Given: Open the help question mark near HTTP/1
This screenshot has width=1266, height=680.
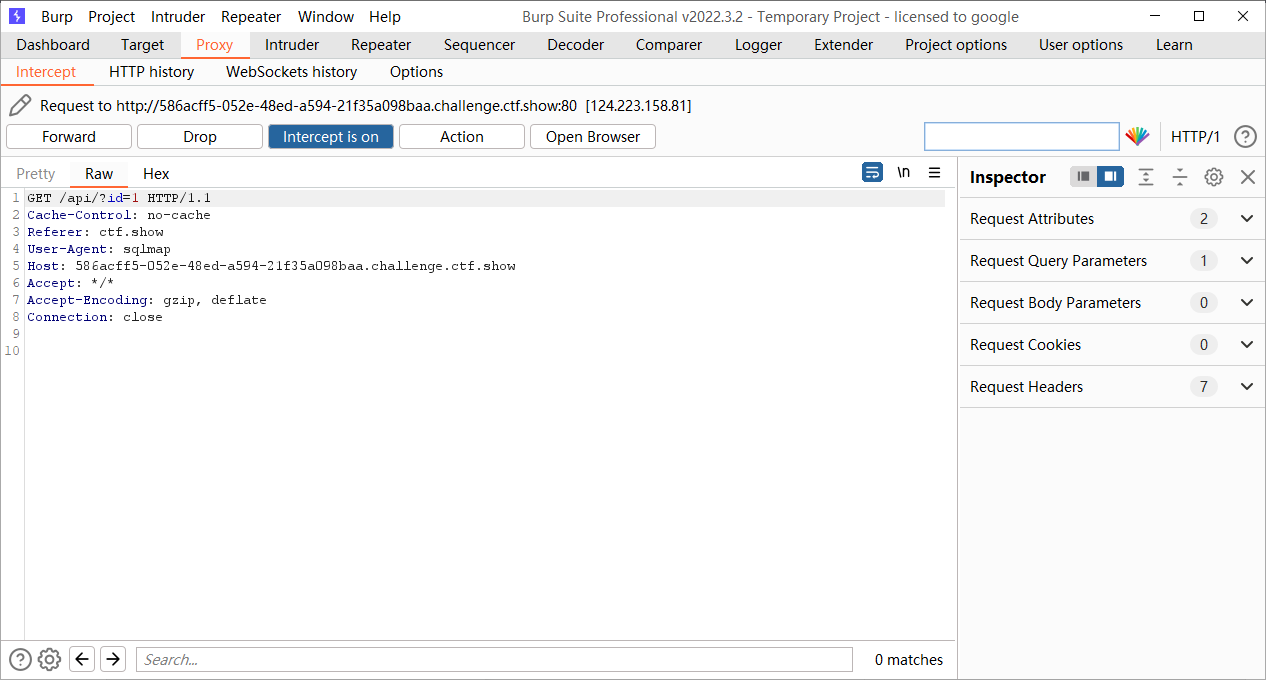Looking at the screenshot, I should point(1245,137).
